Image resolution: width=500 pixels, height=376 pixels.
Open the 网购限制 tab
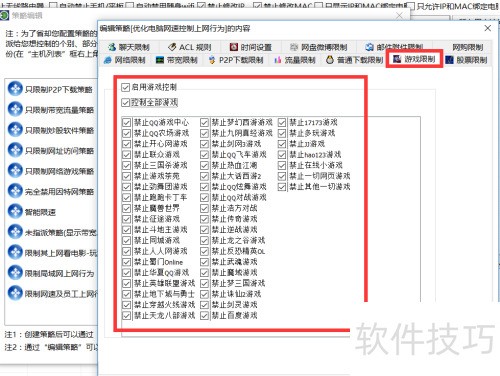[467, 47]
